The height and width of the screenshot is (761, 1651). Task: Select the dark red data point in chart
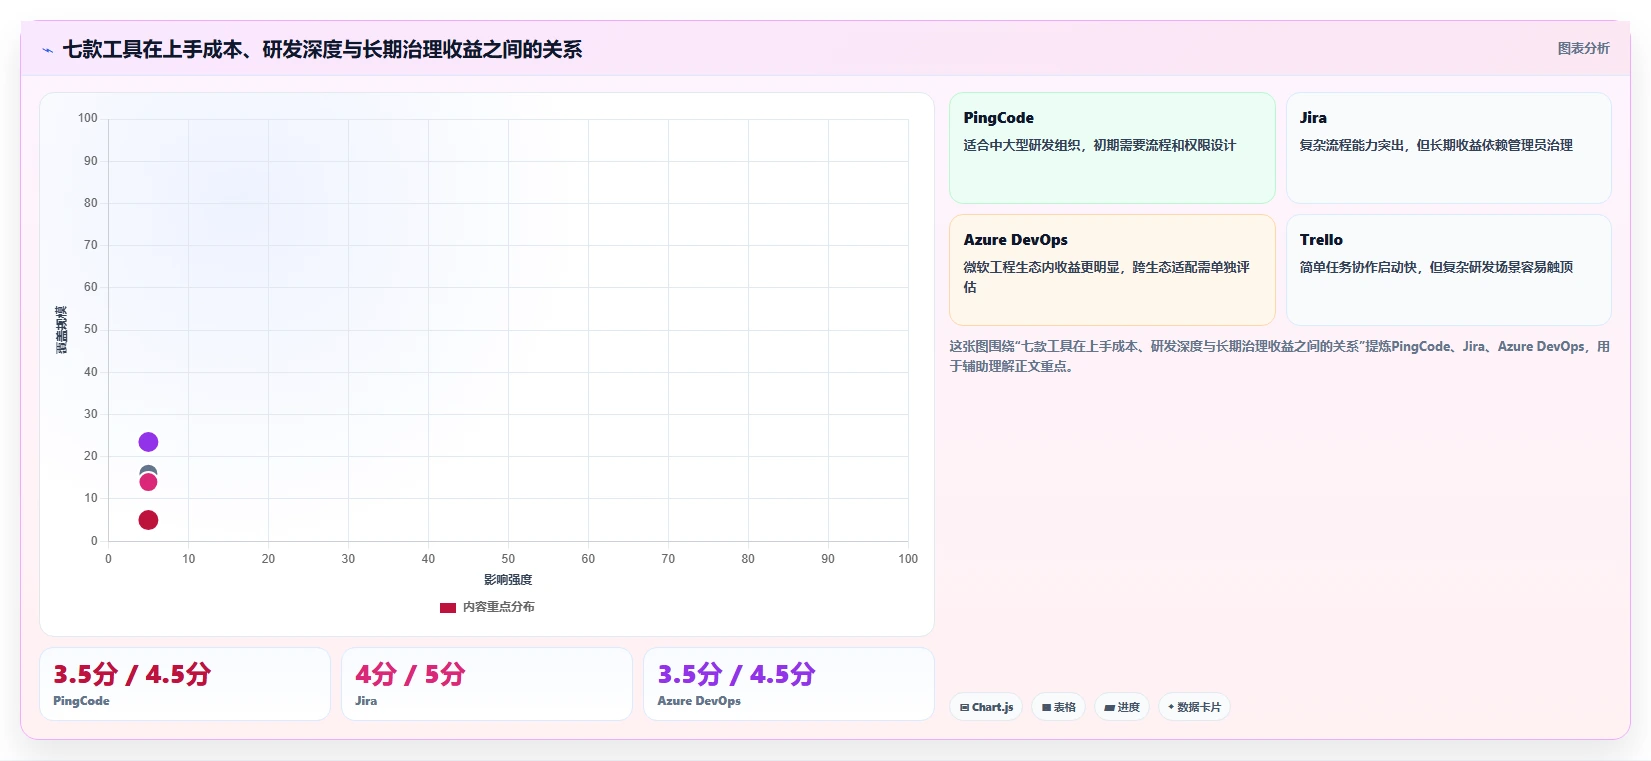(148, 520)
